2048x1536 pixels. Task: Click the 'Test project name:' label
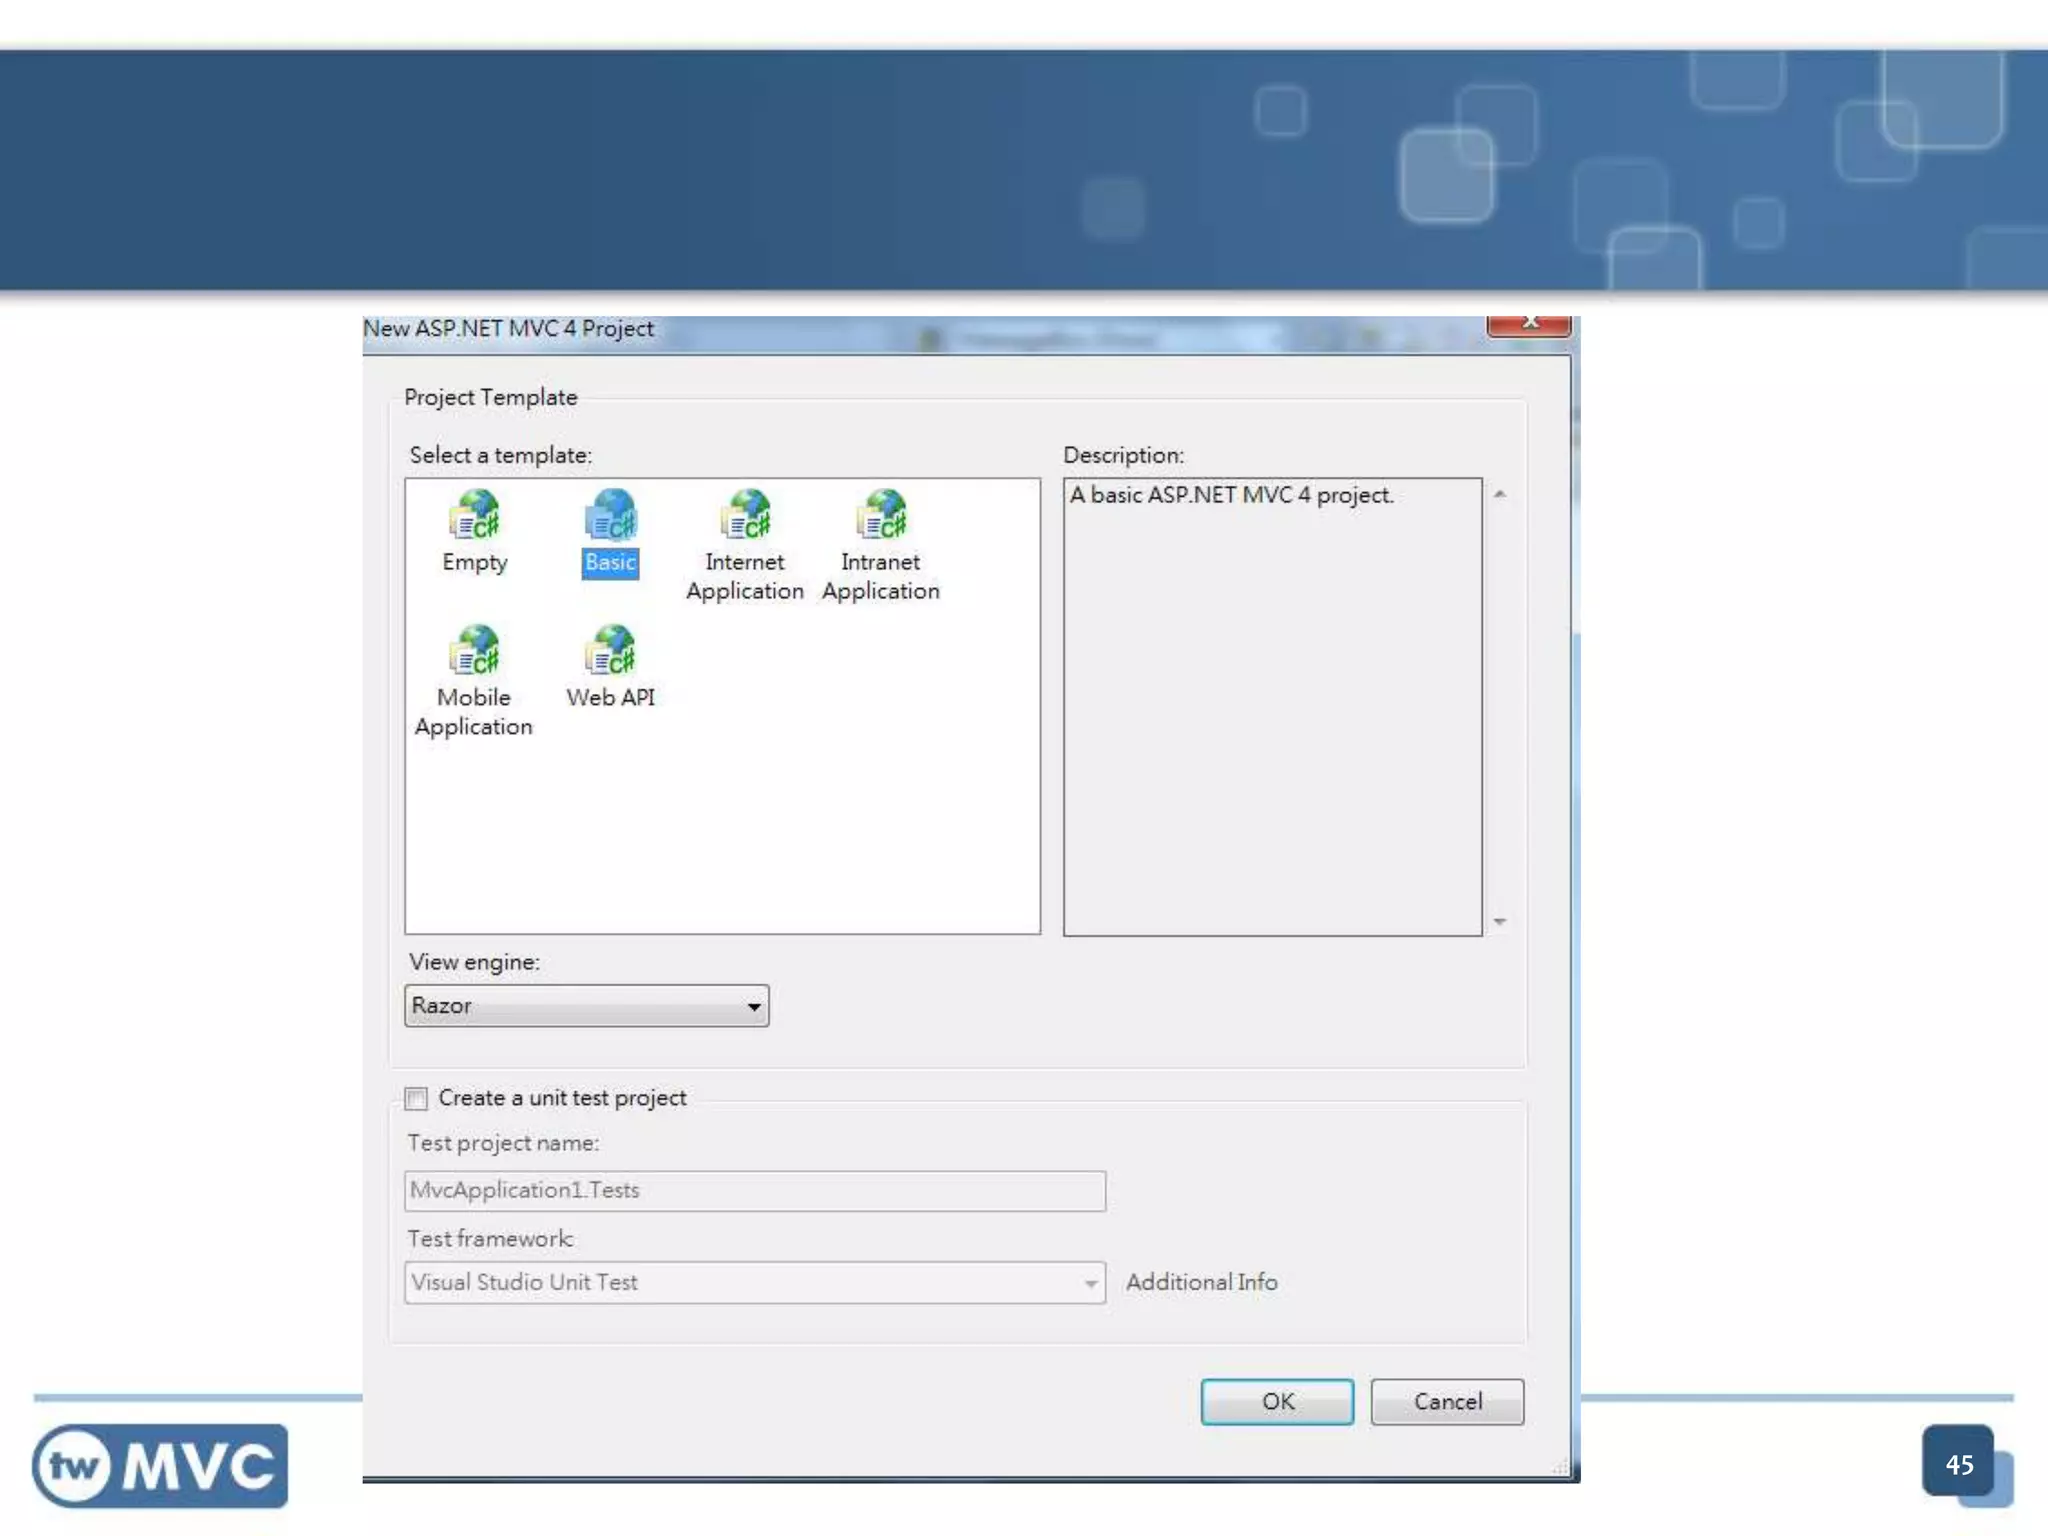coord(503,1143)
